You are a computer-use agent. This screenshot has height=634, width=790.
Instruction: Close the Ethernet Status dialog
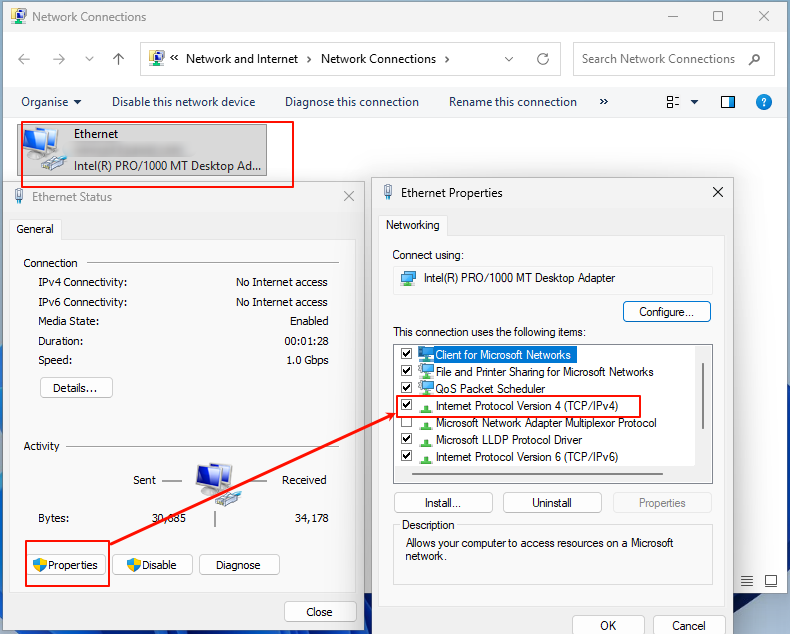(x=349, y=196)
